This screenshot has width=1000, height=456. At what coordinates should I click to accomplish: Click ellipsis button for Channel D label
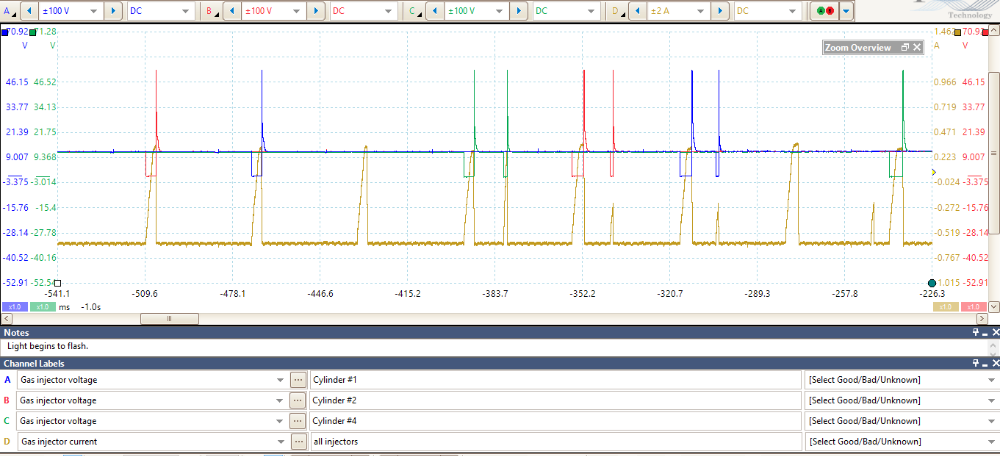coord(297,440)
